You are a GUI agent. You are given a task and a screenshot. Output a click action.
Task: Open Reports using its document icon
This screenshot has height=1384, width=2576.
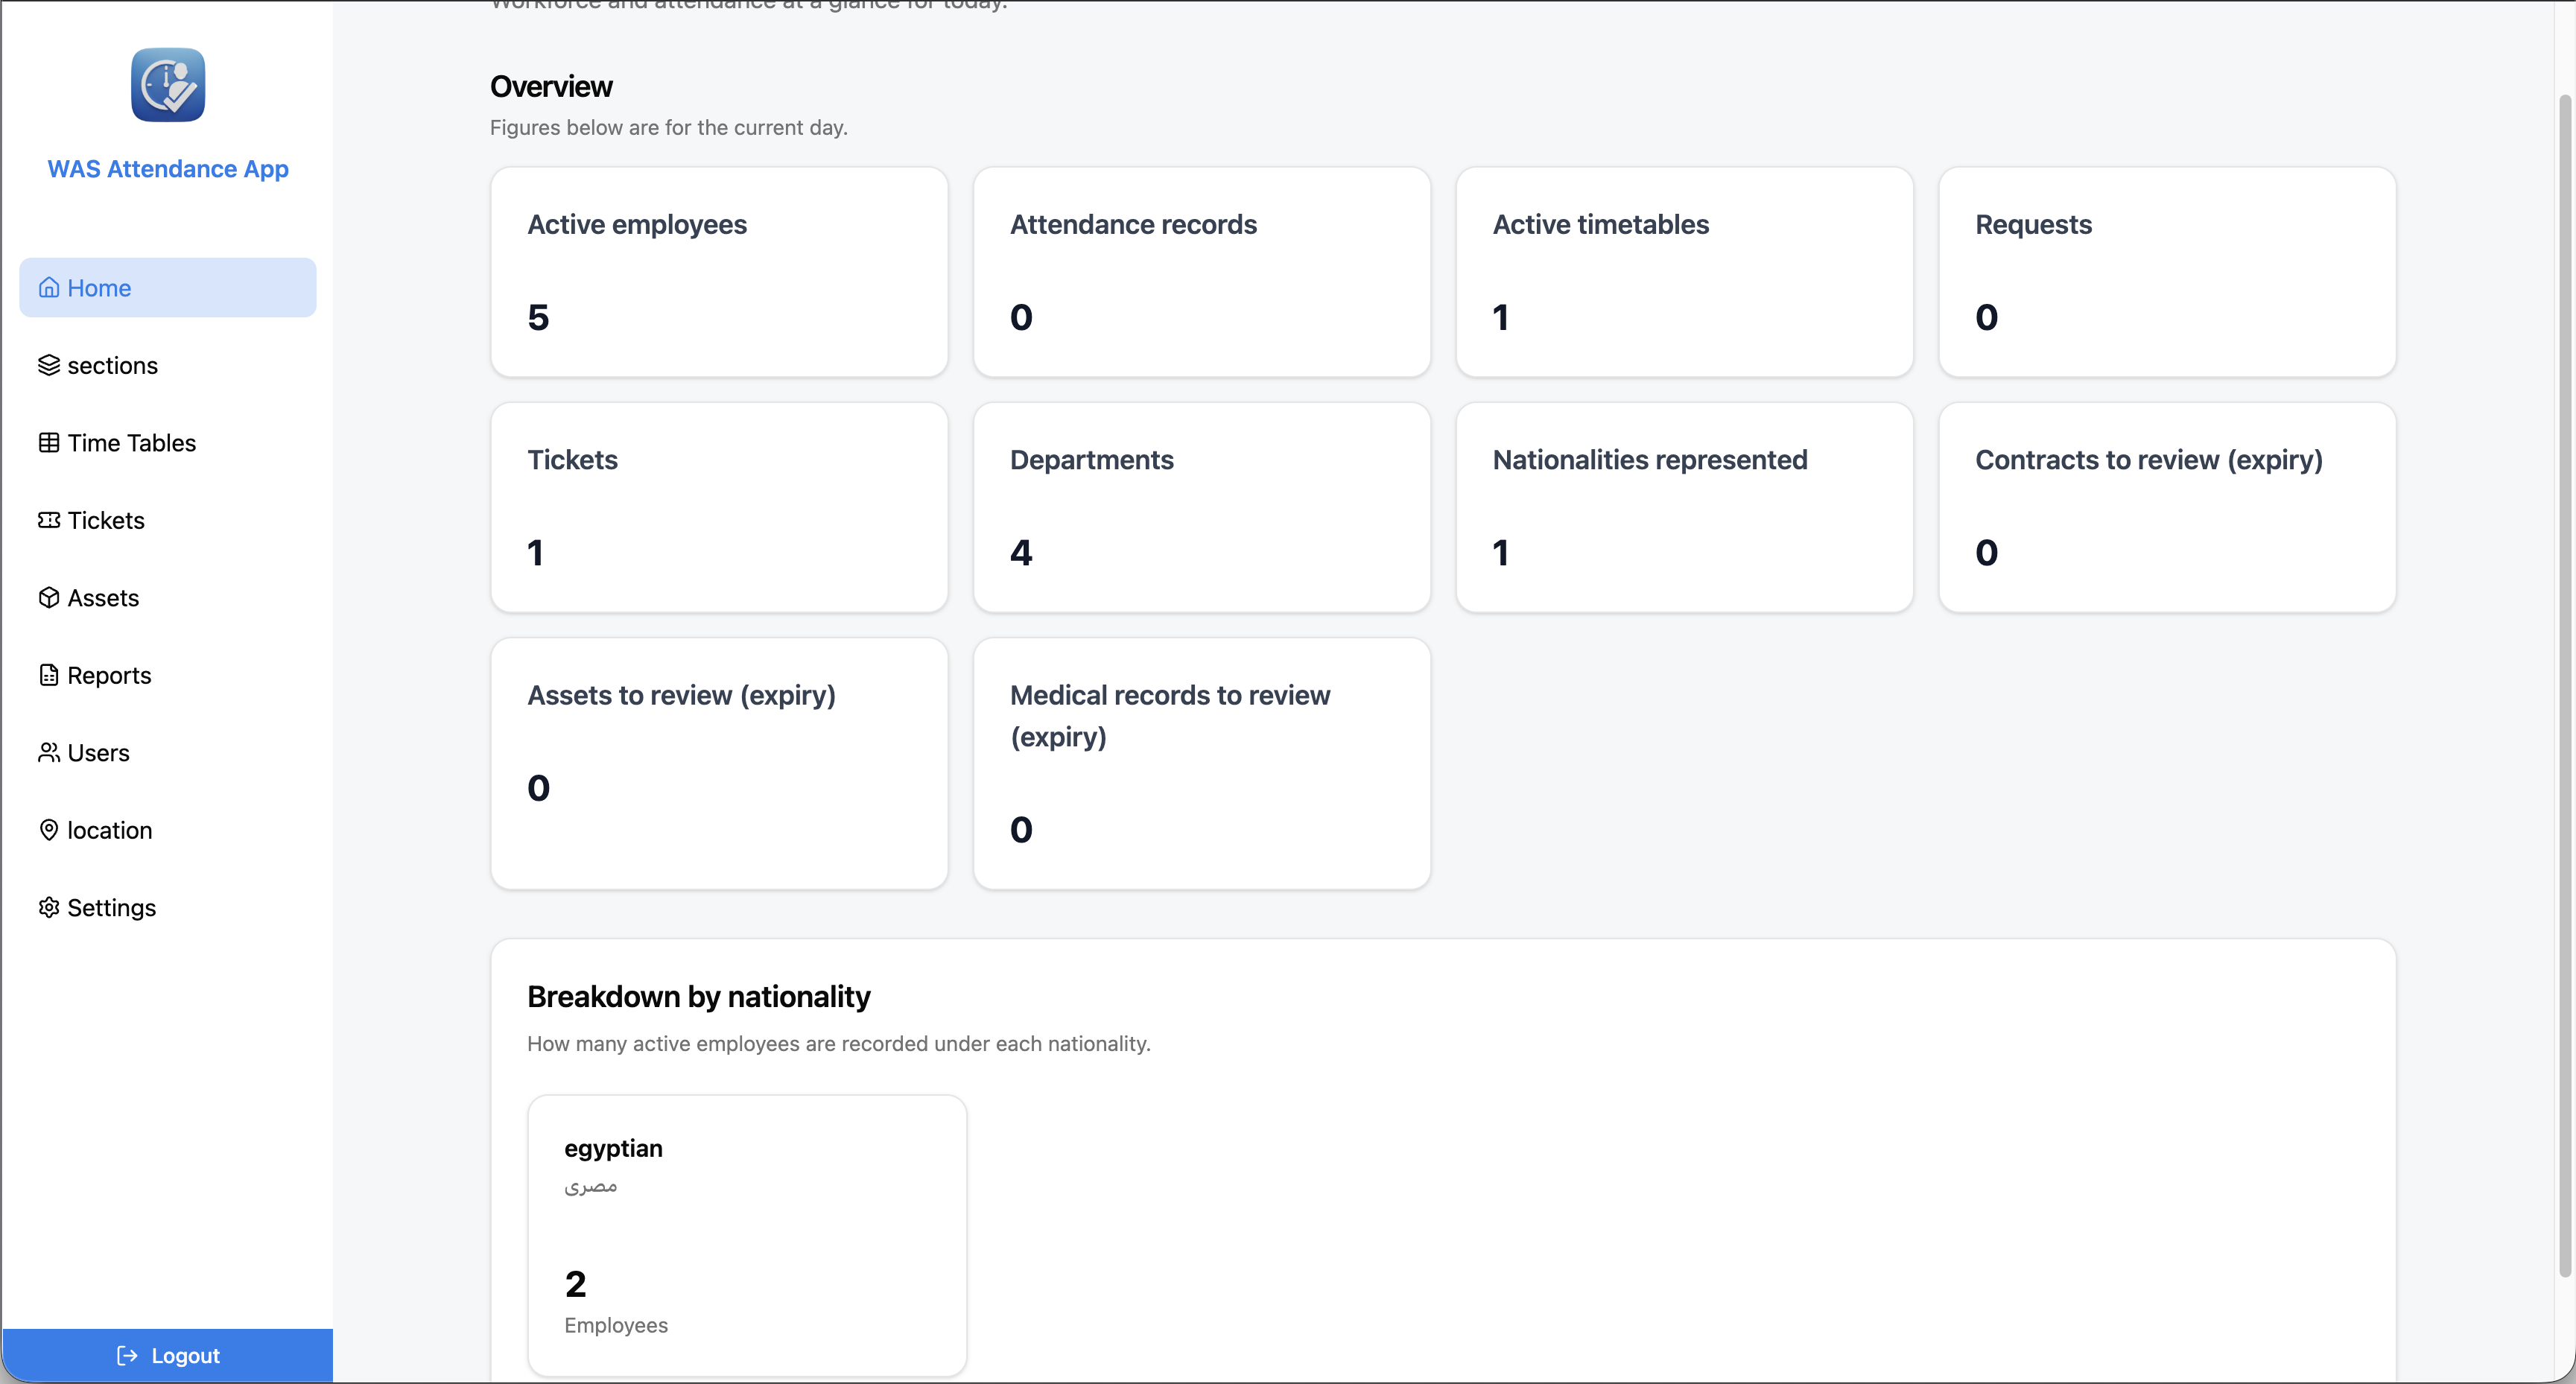point(49,675)
